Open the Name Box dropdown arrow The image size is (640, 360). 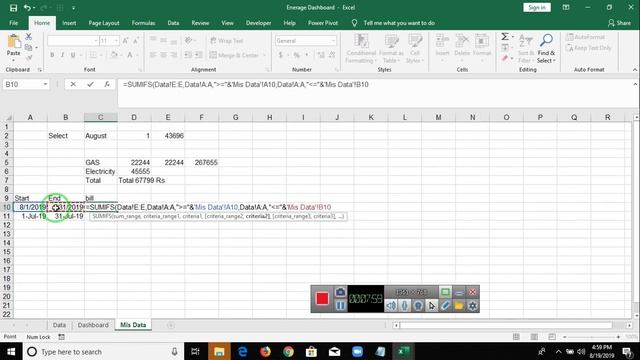click(x=45, y=84)
